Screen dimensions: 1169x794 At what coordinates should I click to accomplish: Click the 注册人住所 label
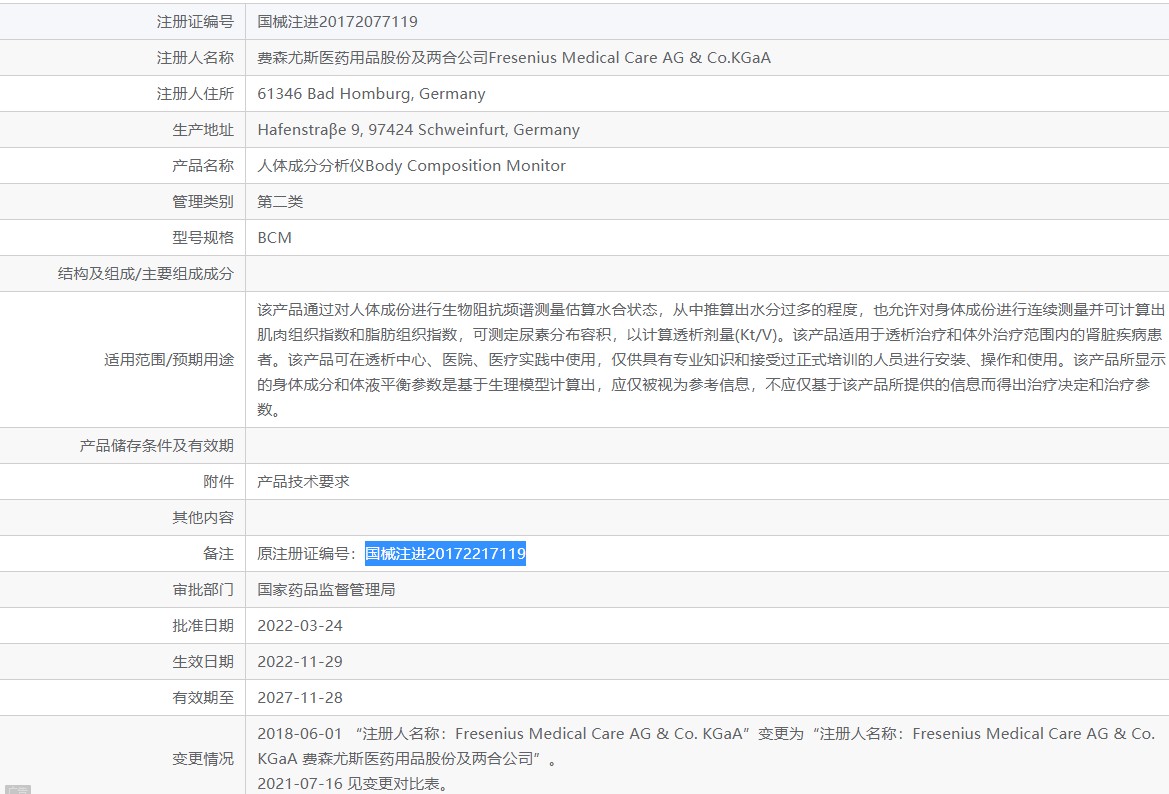(x=195, y=93)
